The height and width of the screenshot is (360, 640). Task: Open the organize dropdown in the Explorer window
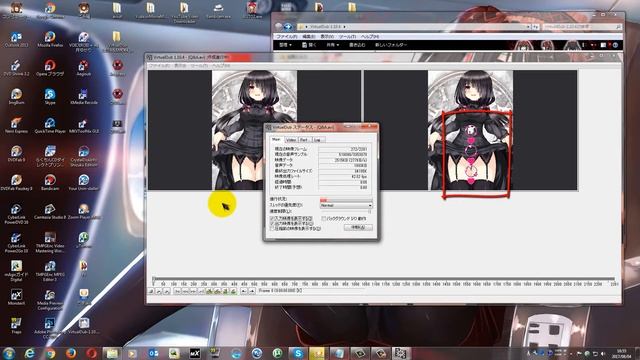tap(285, 45)
